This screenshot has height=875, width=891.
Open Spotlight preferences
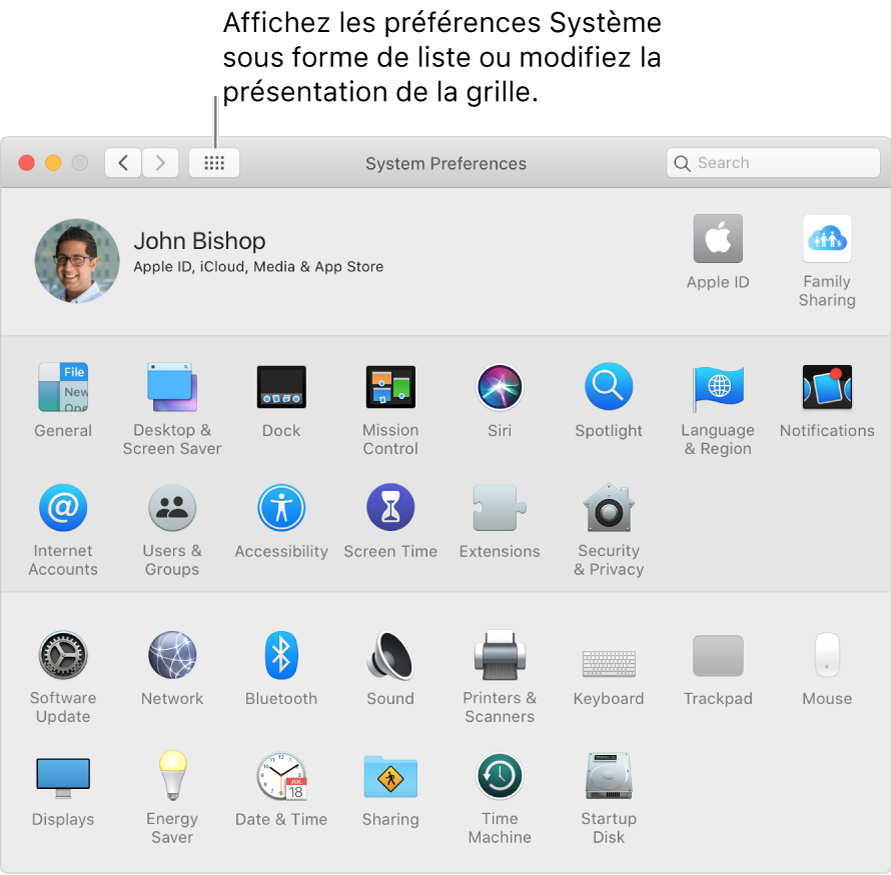pyautogui.click(x=609, y=387)
